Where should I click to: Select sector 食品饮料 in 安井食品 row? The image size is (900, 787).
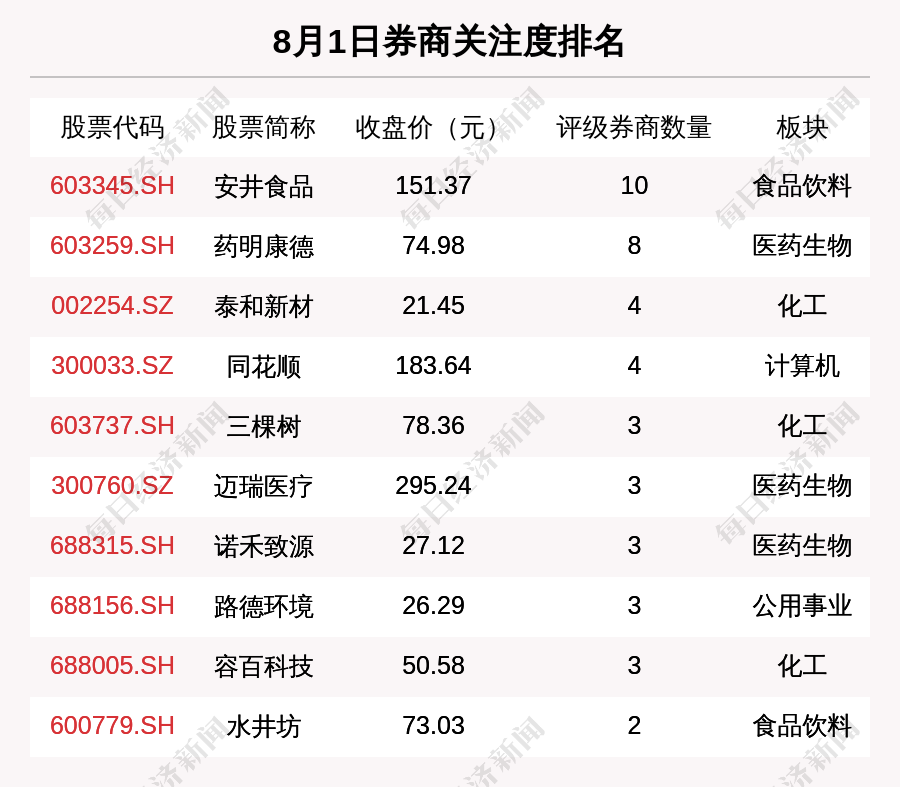coord(802,187)
